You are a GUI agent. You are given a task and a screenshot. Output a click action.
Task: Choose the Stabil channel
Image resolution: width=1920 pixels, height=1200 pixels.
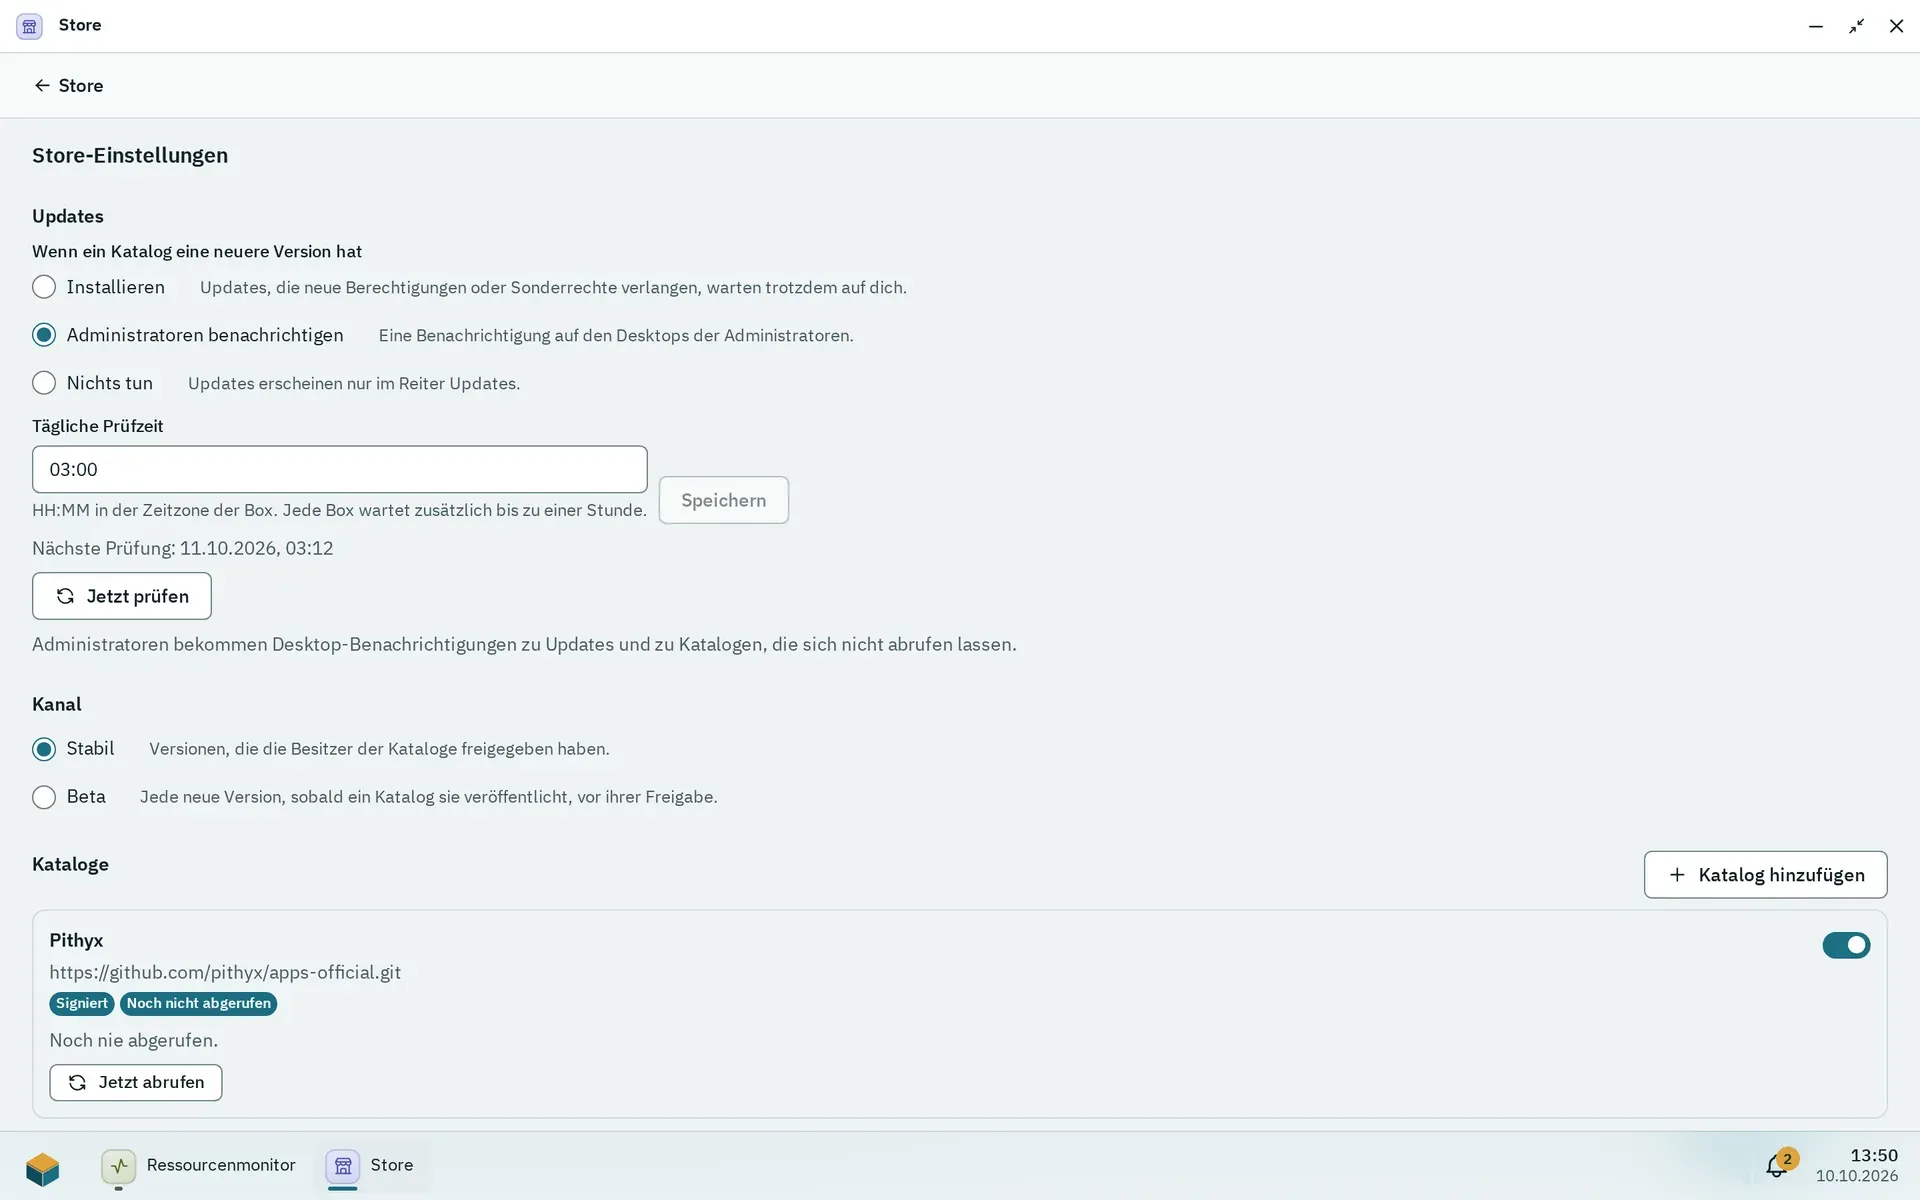click(44, 750)
